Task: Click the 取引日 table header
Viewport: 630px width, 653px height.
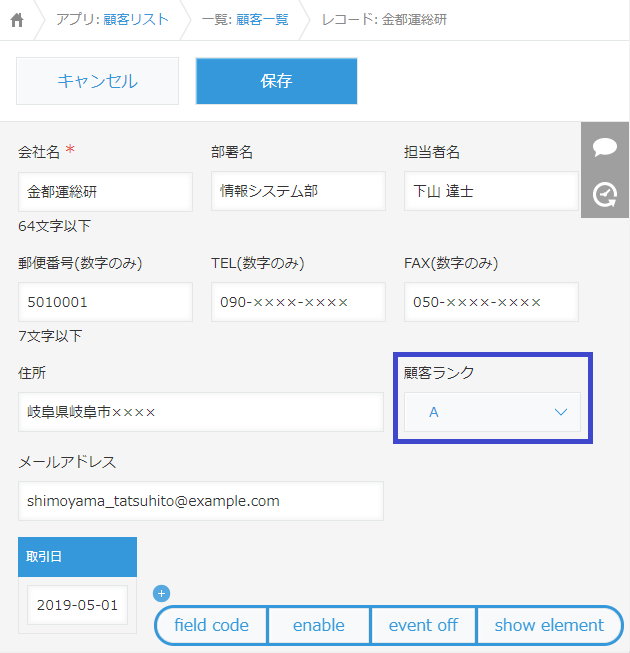Action: coord(77,557)
